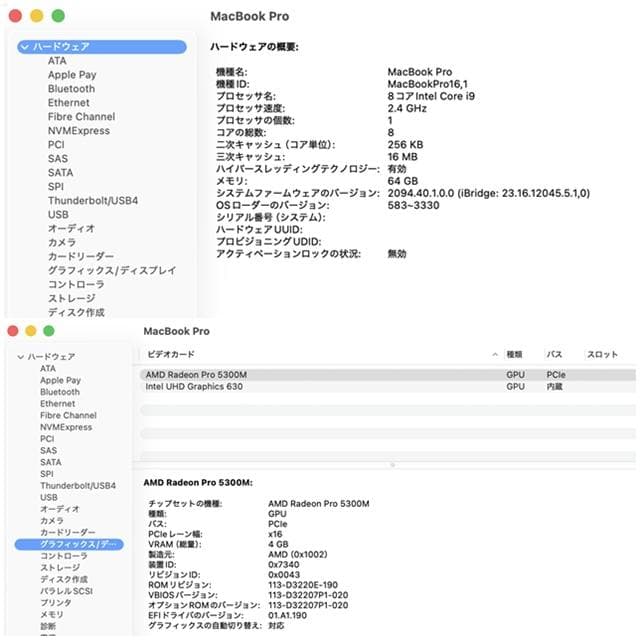Sort by スロット column header
This screenshot has height=640, width=640.
602,354
